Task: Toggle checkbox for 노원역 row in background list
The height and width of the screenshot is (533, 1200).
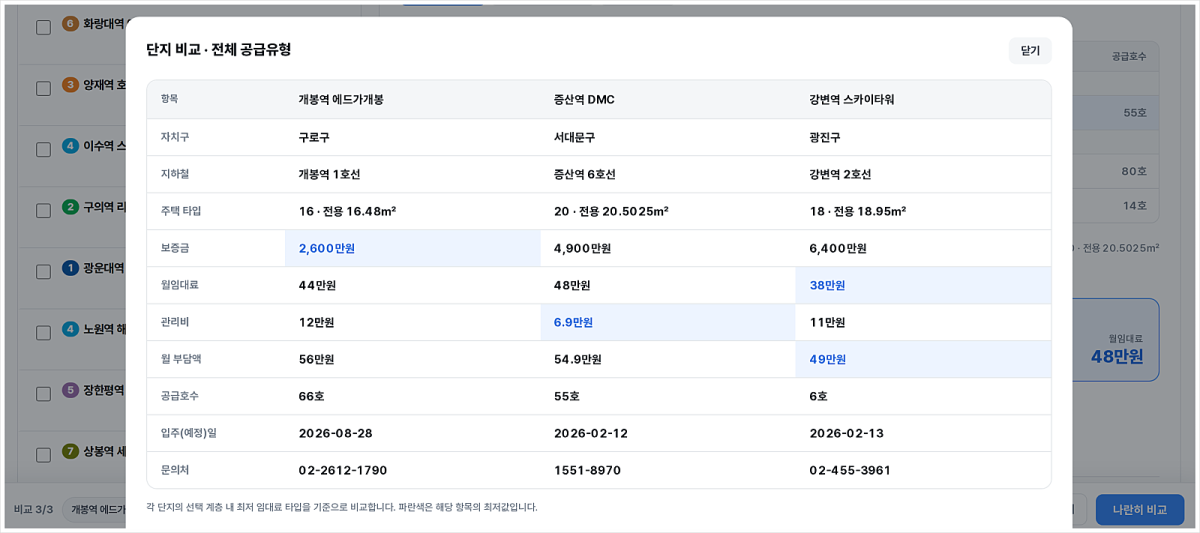Action: point(43,332)
